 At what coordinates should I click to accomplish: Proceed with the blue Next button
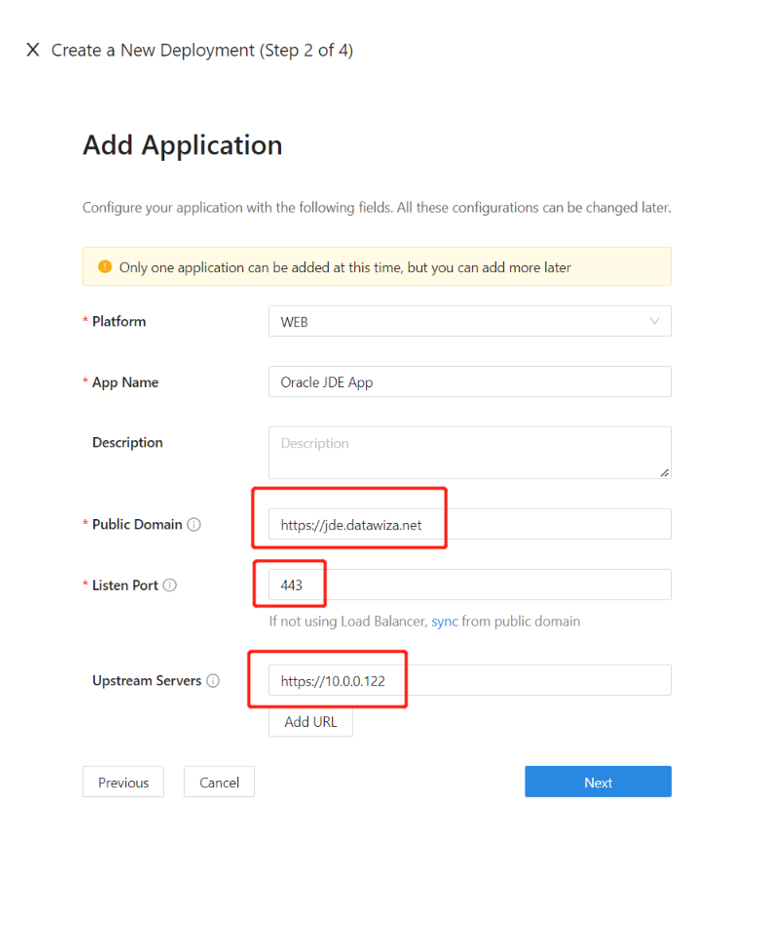pos(598,782)
